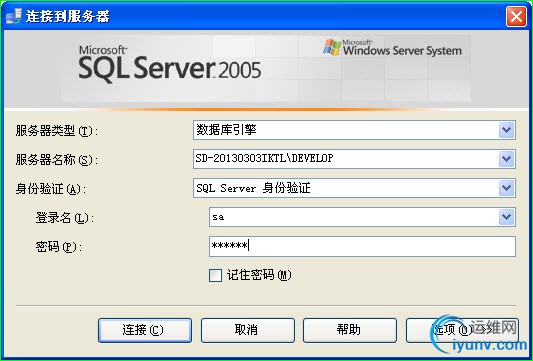Click the 密码(P) label
Screen dimensions: 533x361
[x=59, y=247]
